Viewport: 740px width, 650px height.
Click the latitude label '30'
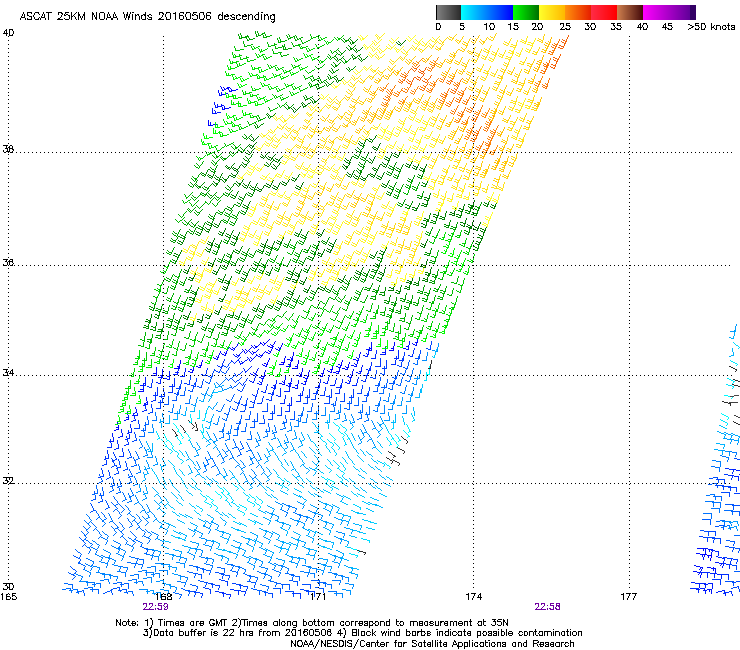click(x=8, y=586)
